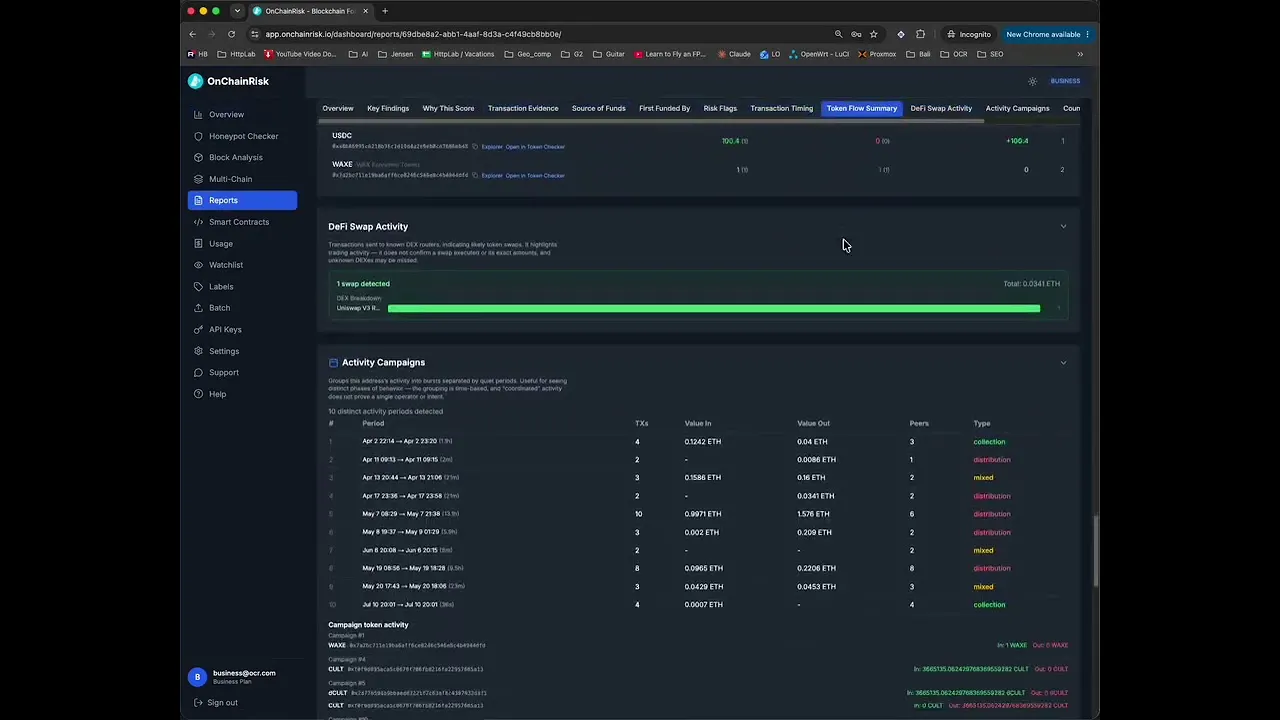
Task: Reload the page with browser refresh icon
Action: pyautogui.click(x=231, y=34)
